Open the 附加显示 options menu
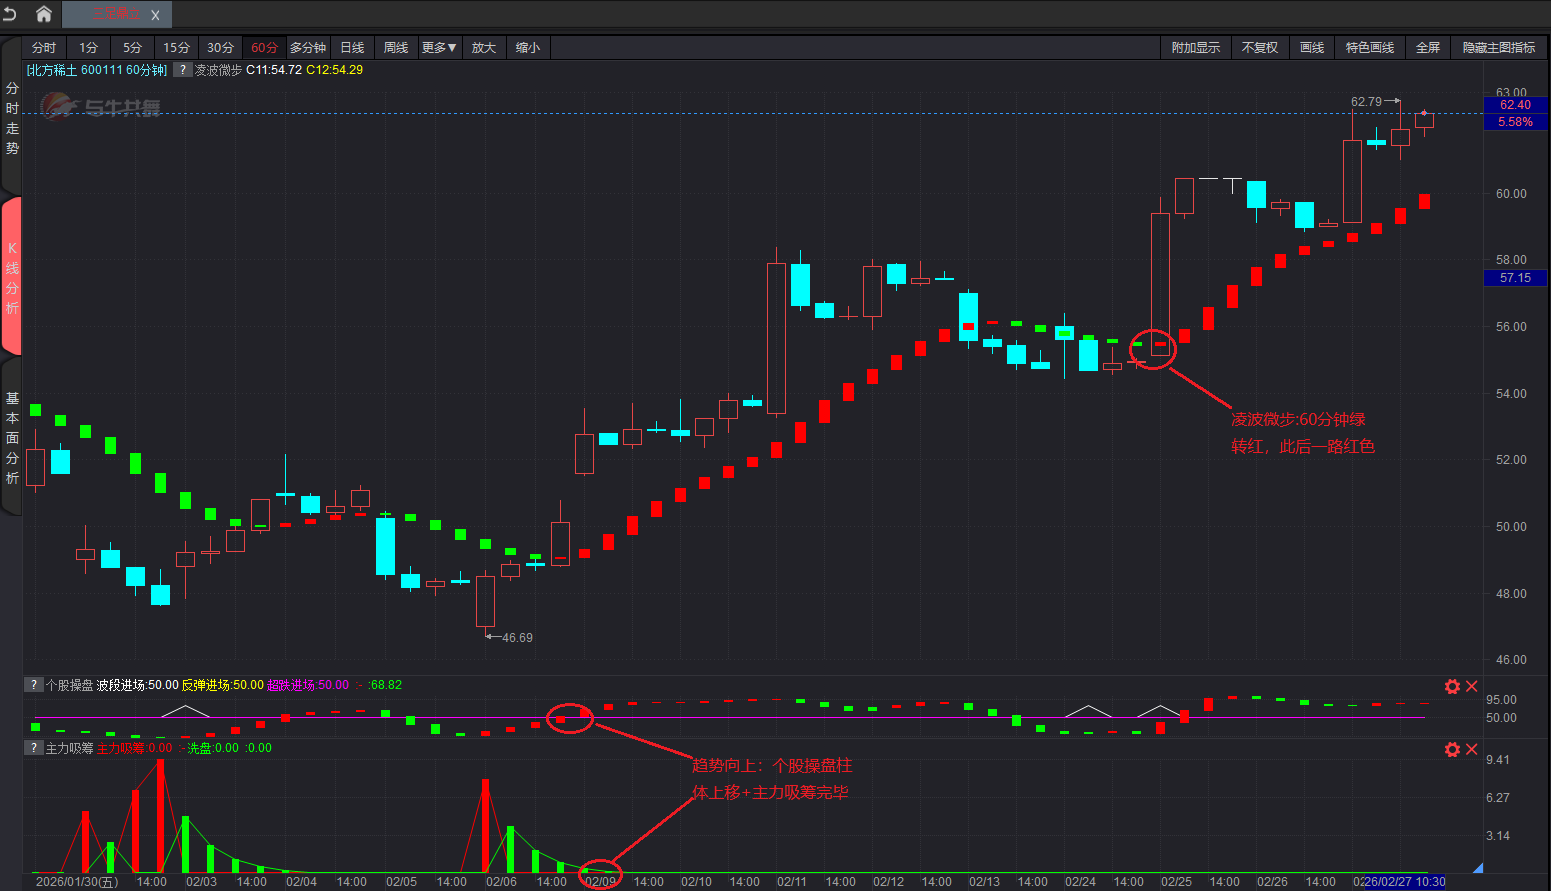Image resolution: width=1551 pixels, height=891 pixels. click(x=1195, y=48)
